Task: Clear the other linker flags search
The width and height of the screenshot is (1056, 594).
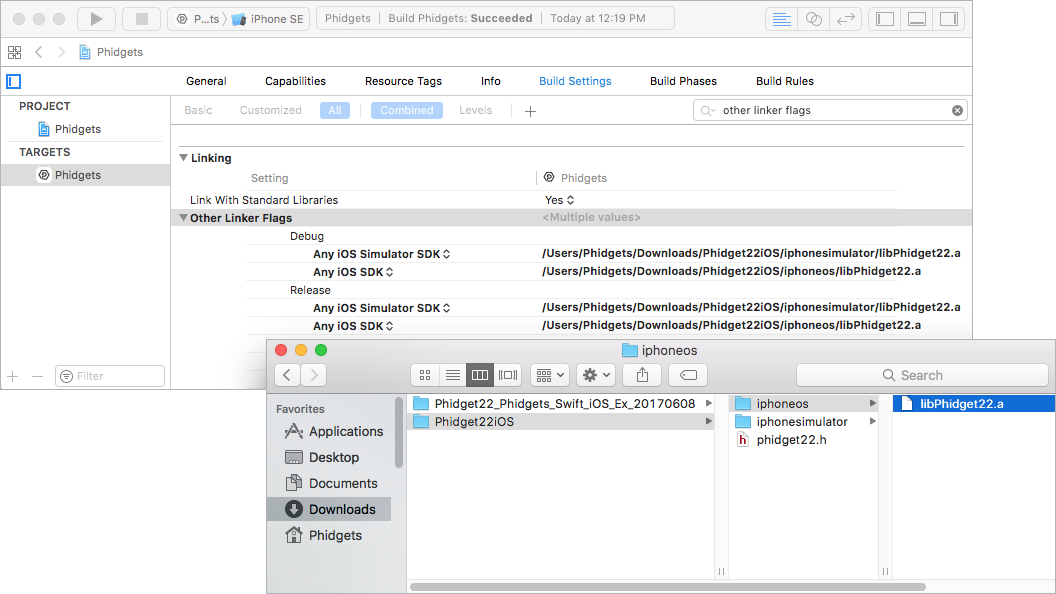Action: (x=957, y=110)
